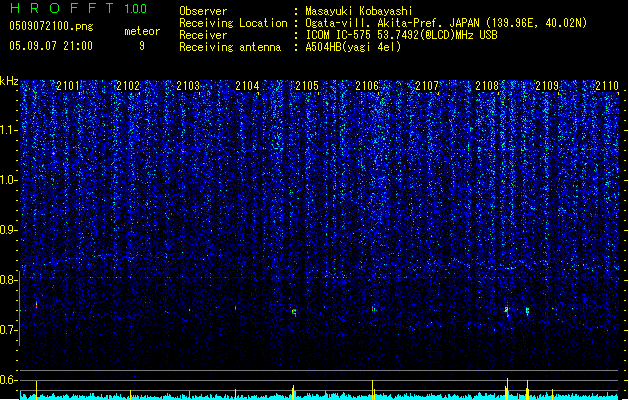The image size is (629, 400).
Task: Click the meteor echo just before 2109
Action: [528, 311]
